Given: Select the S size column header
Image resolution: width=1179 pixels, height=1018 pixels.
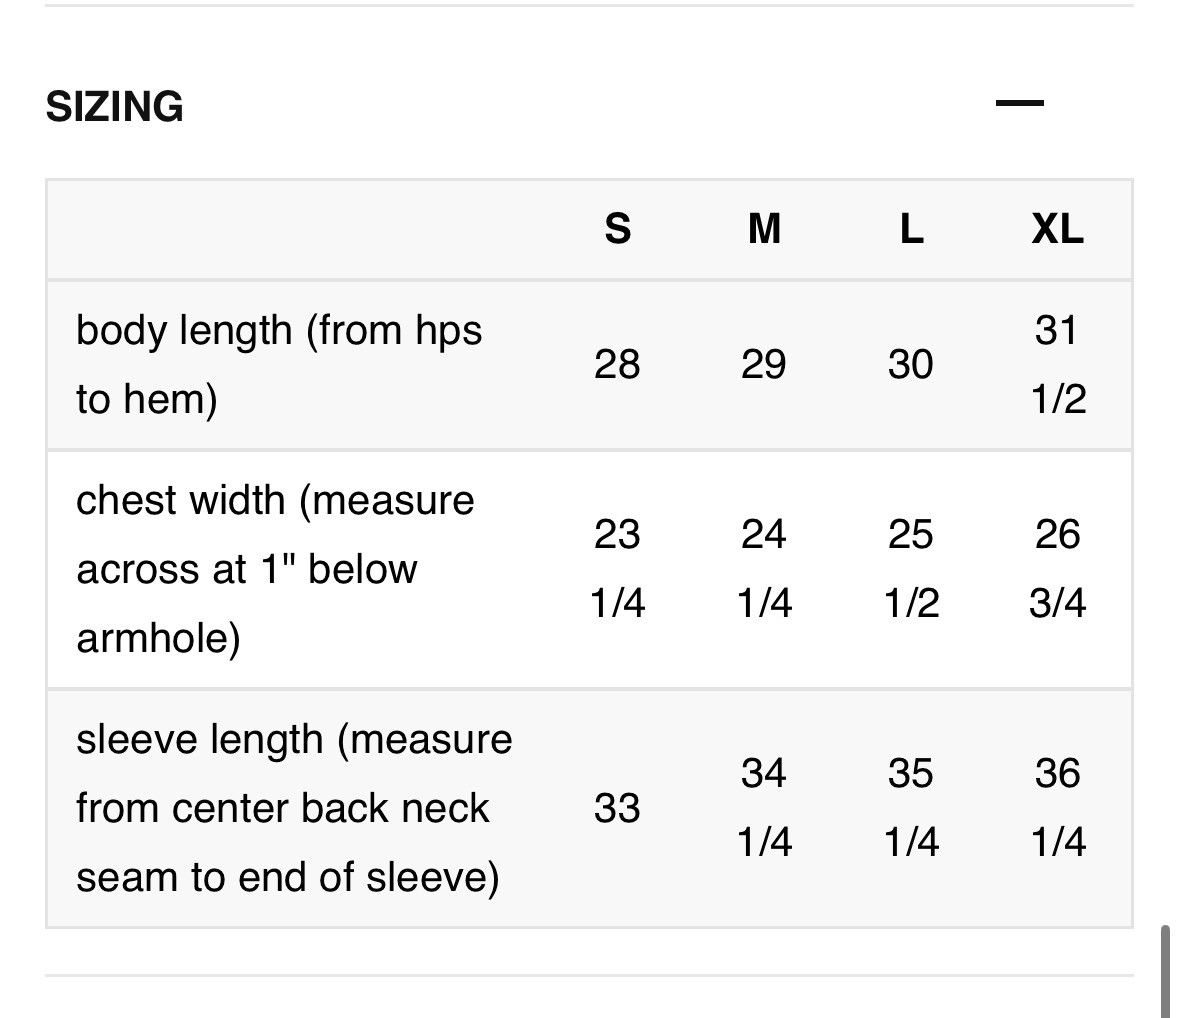Looking at the screenshot, I should coord(617,229).
